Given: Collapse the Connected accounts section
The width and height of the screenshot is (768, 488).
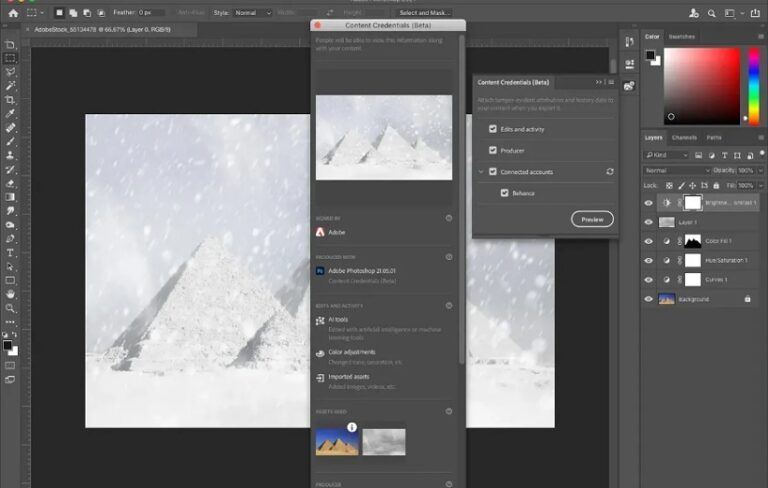Looking at the screenshot, I should pyautogui.click(x=480, y=172).
